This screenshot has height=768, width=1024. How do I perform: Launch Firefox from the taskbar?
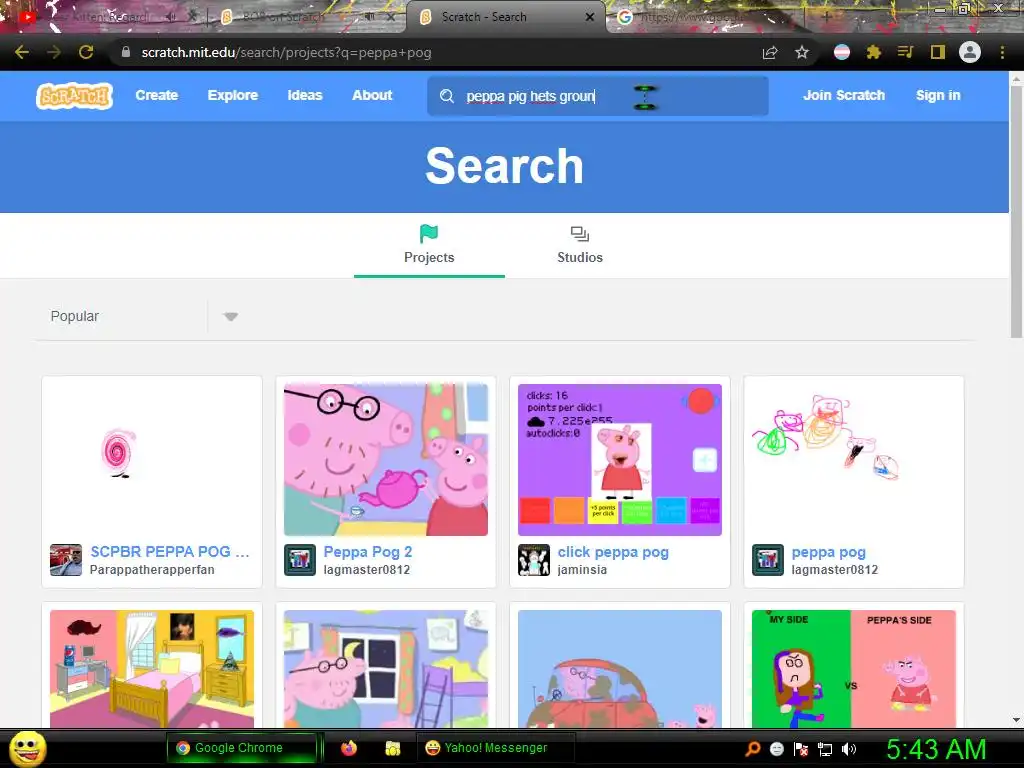click(349, 748)
